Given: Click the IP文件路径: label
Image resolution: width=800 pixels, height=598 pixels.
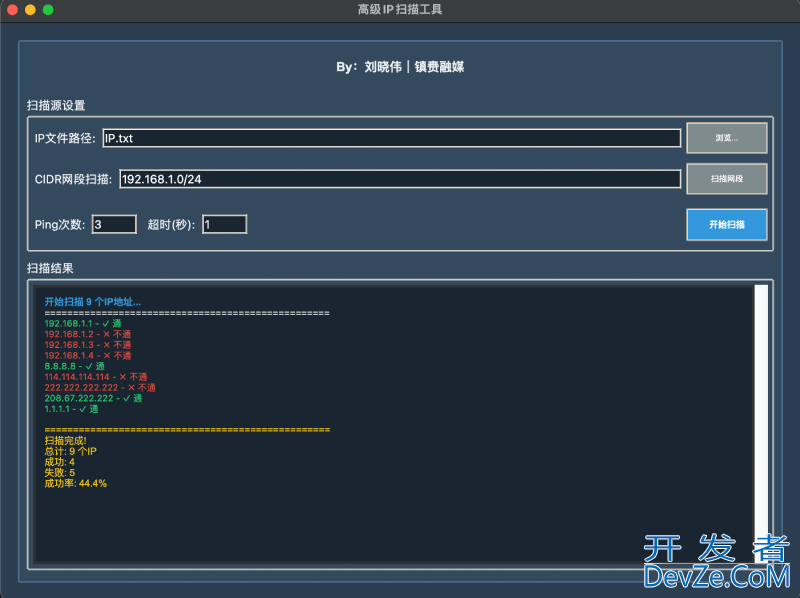Looking at the screenshot, I should 65,138.
